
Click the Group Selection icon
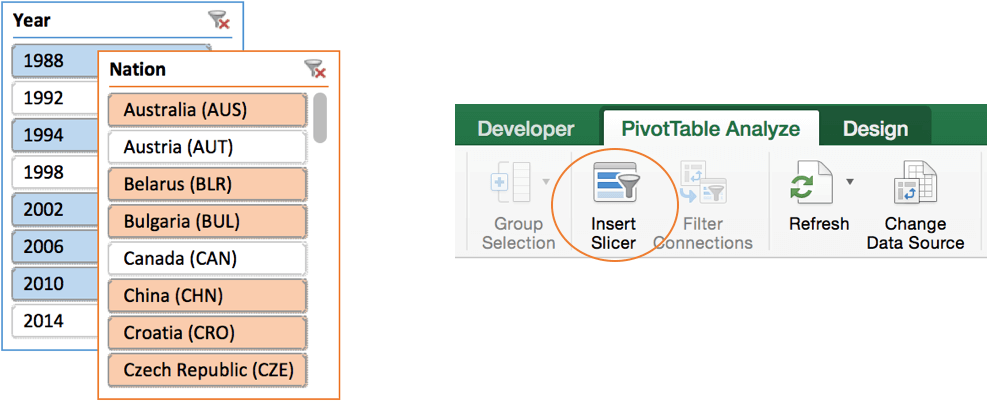click(511, 183)
